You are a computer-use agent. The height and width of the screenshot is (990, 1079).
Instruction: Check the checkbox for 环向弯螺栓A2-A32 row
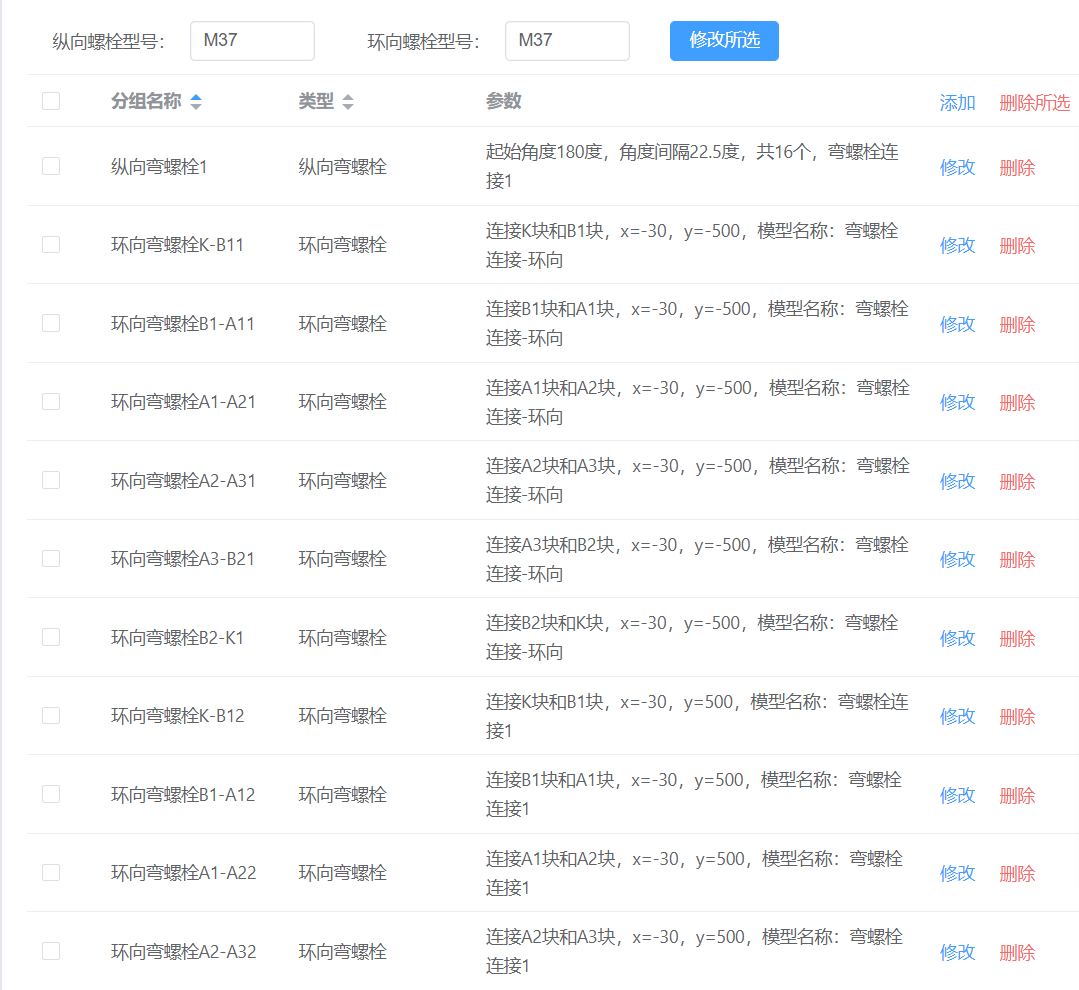click(51, 951)
